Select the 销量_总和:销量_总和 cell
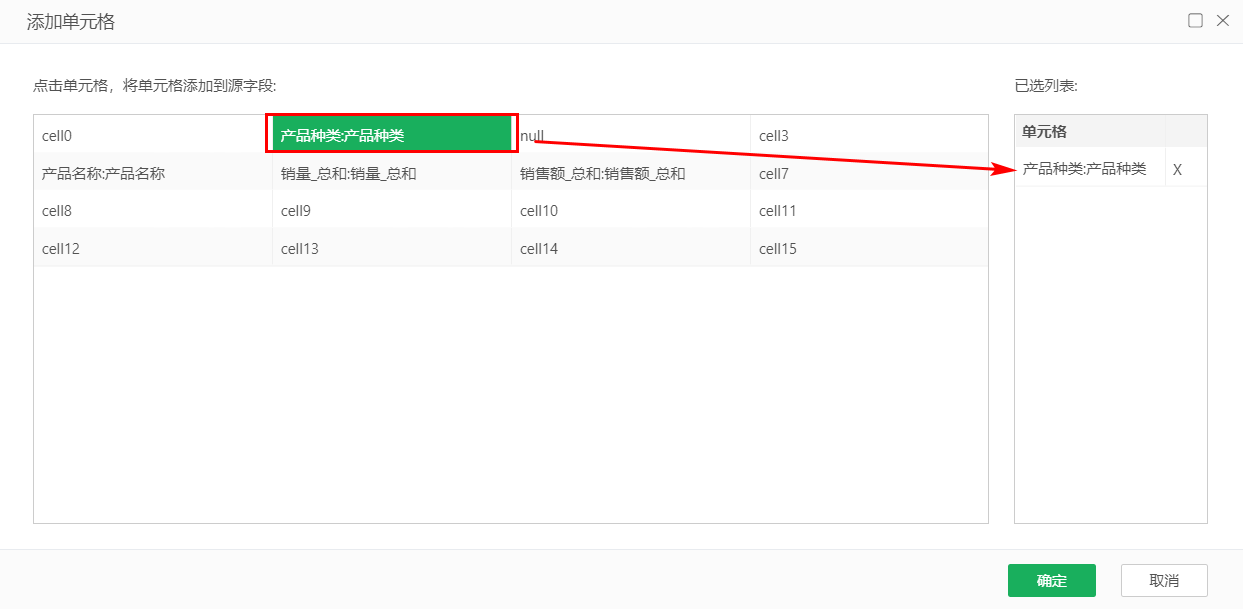The height and width of the screenshot is (609, 1243). 391,173
